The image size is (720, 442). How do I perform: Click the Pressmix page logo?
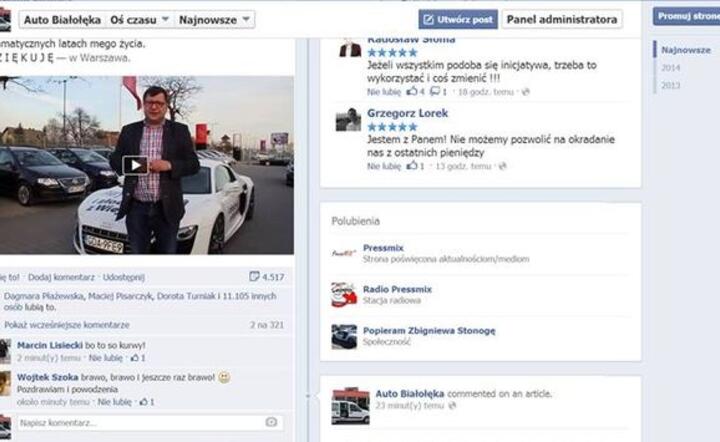tap(344, 253)
